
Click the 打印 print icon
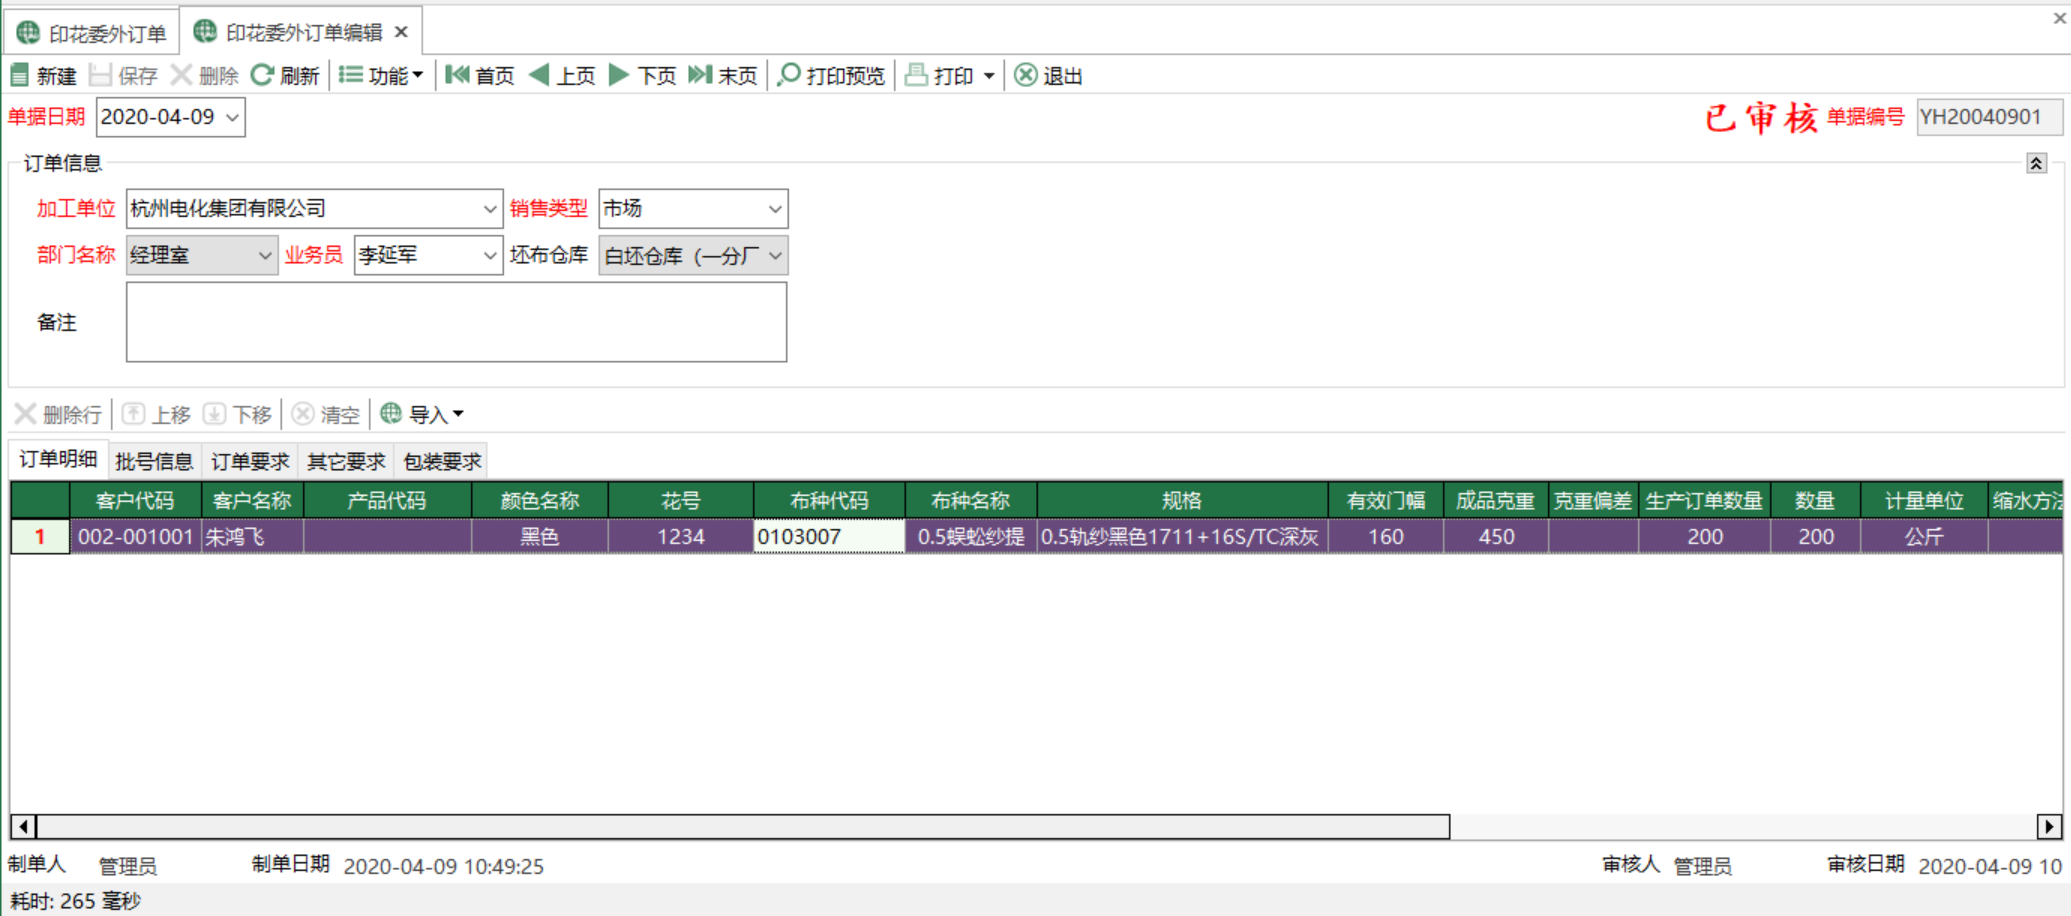point(916,75)
